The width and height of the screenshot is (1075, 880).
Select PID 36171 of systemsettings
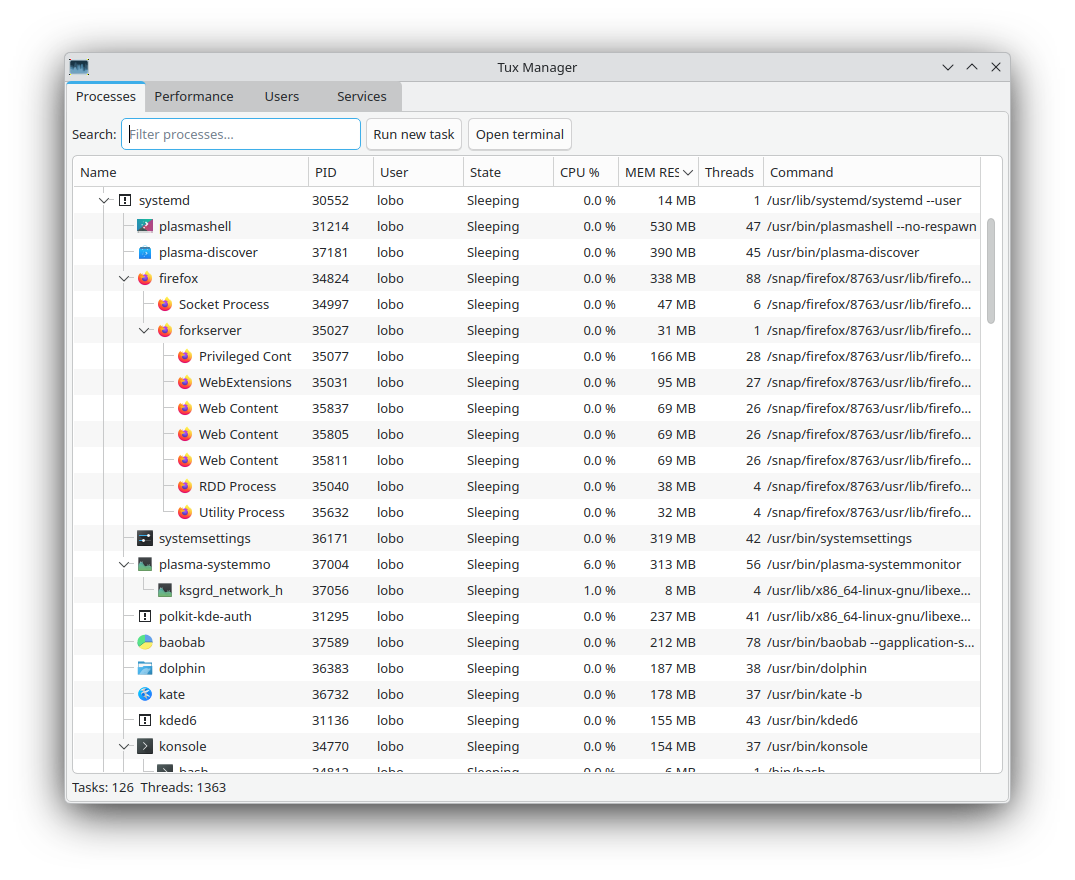(329, 538)
